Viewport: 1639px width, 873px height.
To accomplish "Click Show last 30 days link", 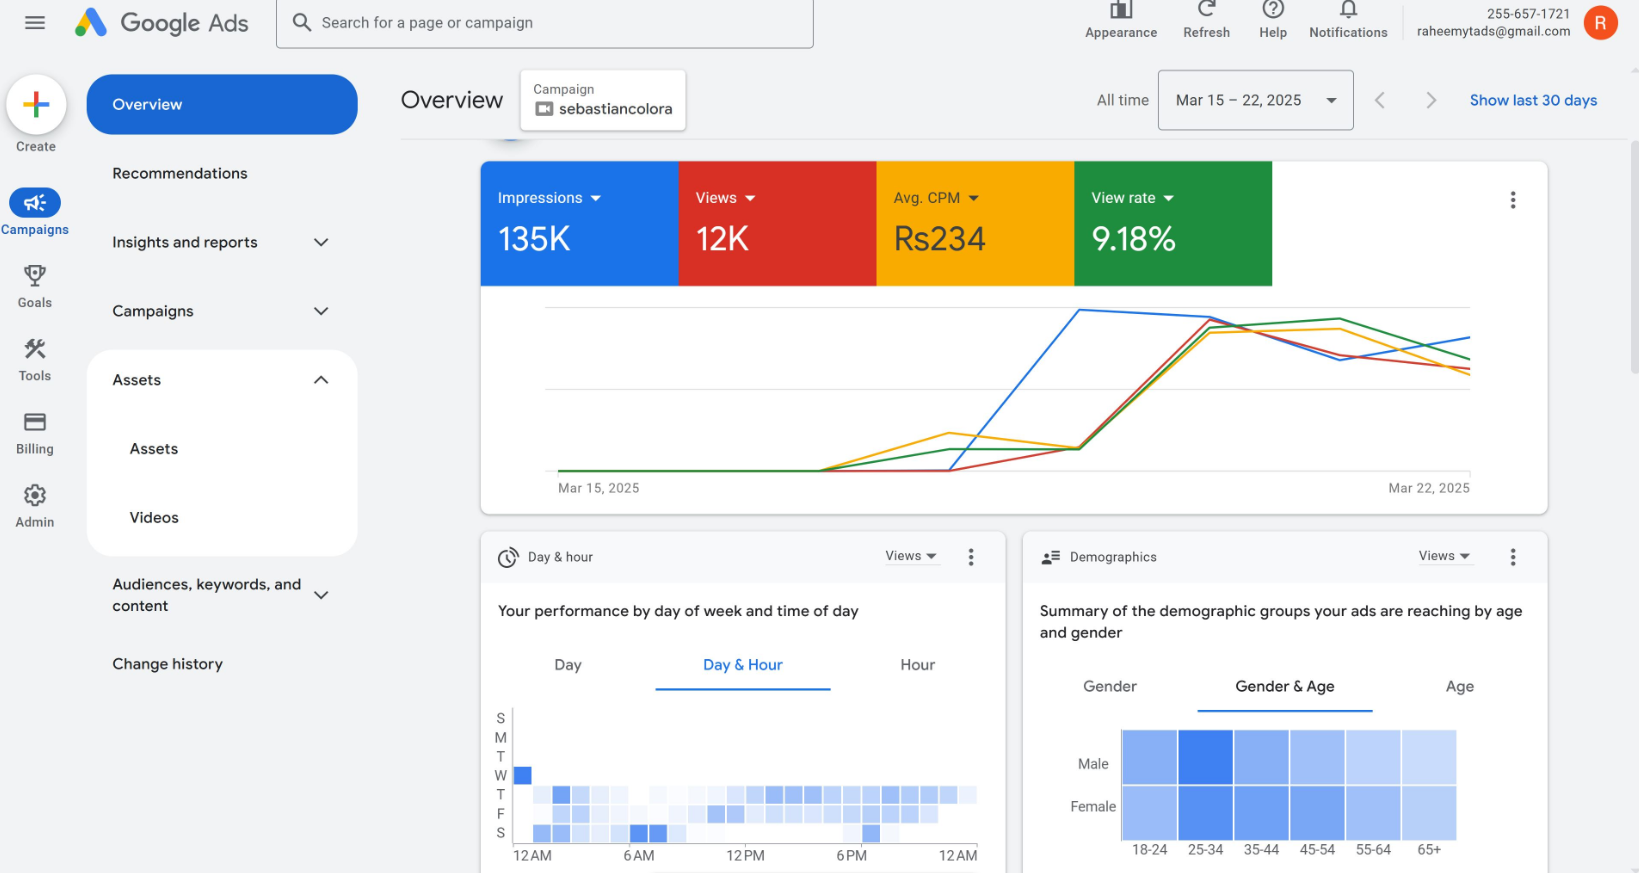I will tap(1532, 100).
